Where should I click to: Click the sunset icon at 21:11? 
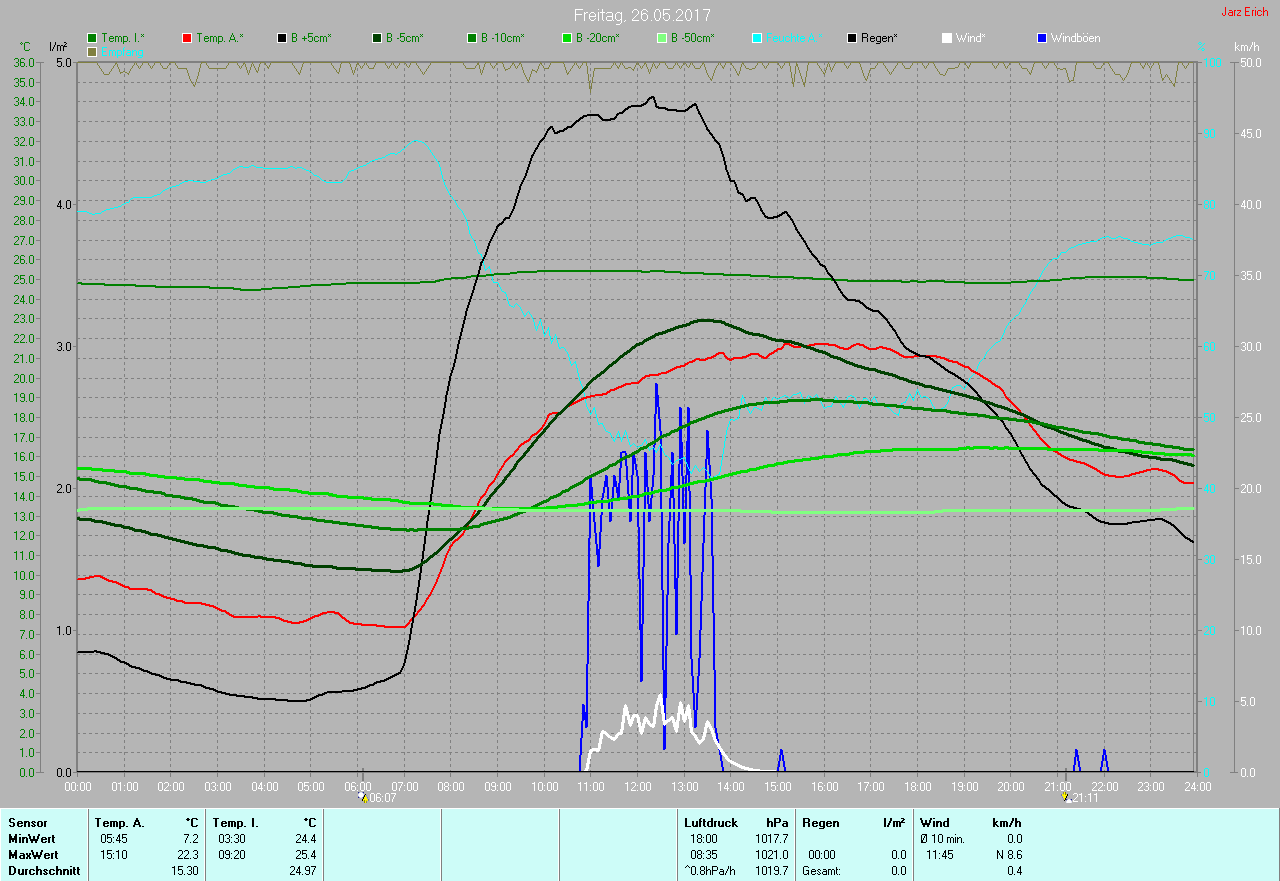(x=1068, y=798)
